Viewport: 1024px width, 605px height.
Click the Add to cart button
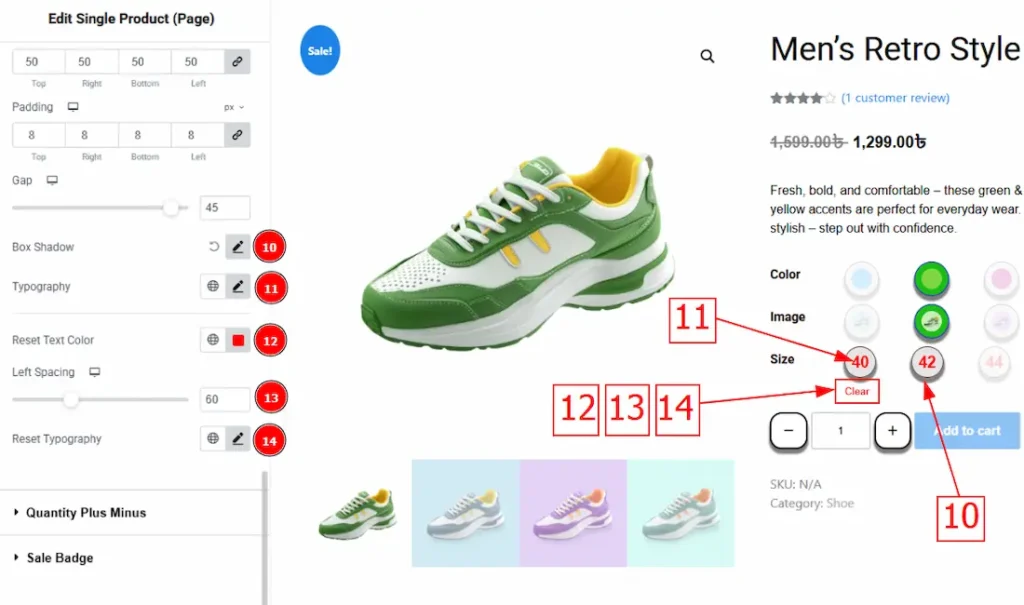[x=967, y=431]
